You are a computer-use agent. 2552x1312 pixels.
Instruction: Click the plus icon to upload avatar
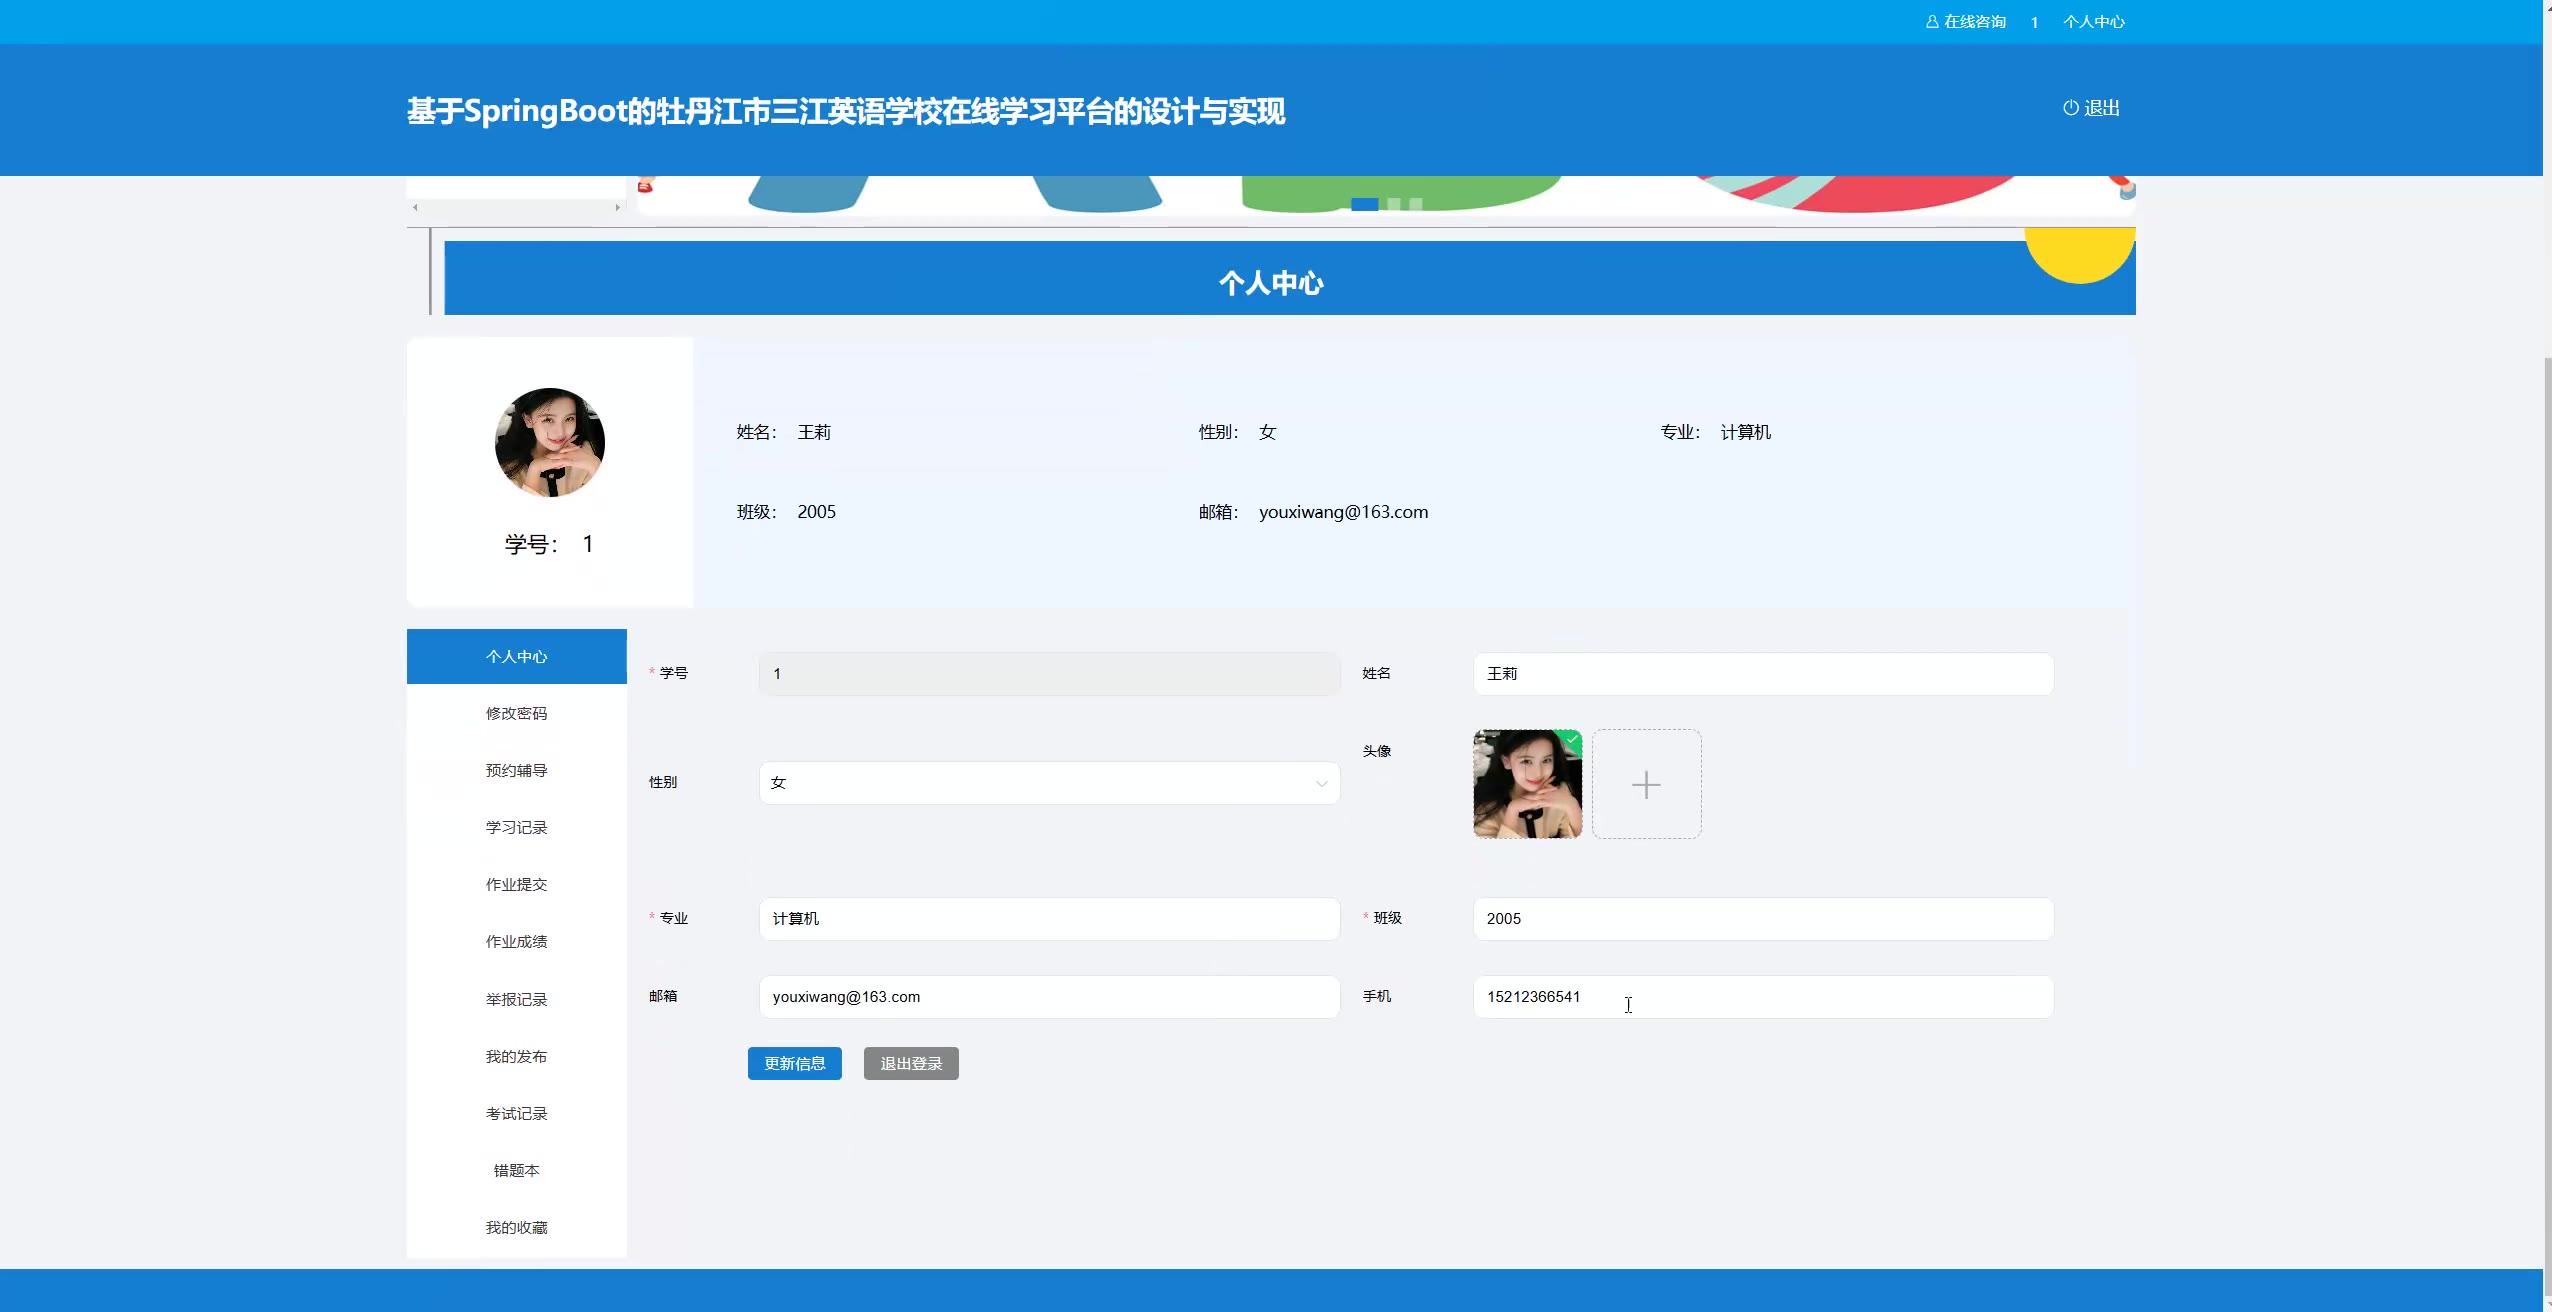point(1646,785)
